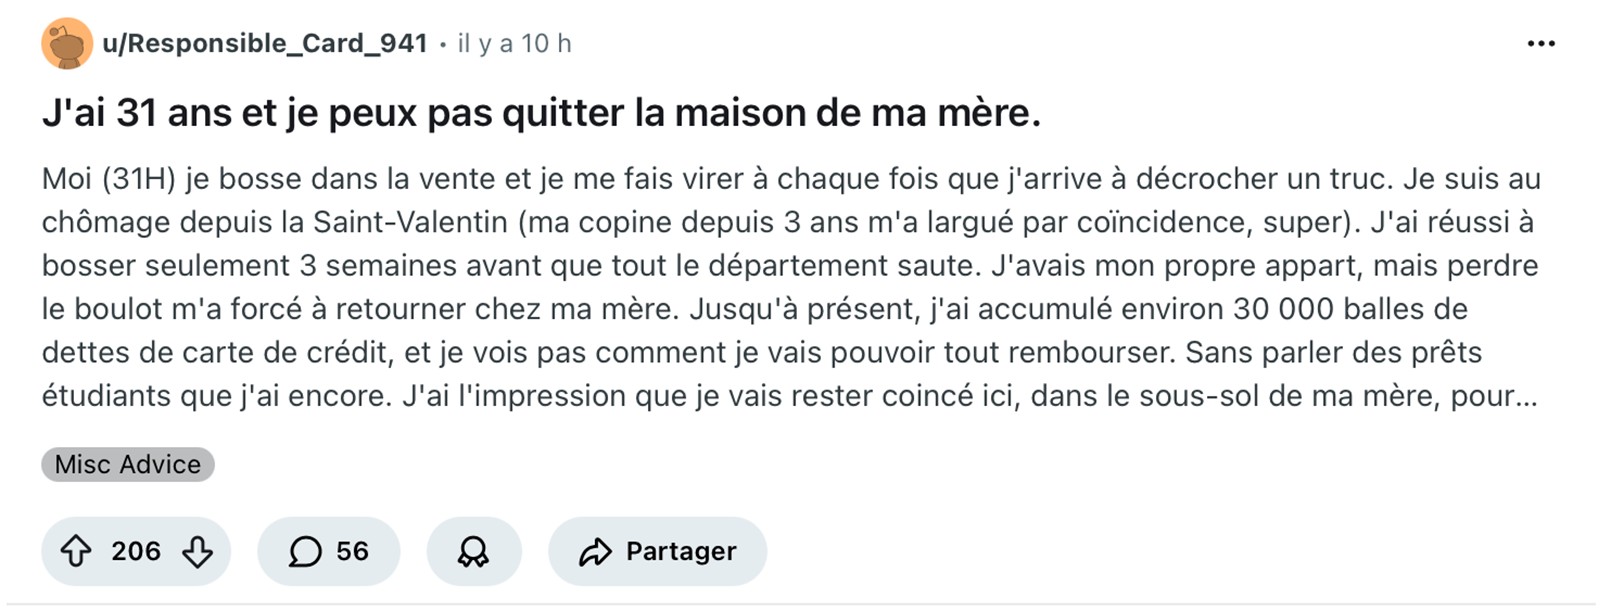Click the "30 000 balles" text in the body
Screen dimensions: 1611x610
(x=1350, y=309)
